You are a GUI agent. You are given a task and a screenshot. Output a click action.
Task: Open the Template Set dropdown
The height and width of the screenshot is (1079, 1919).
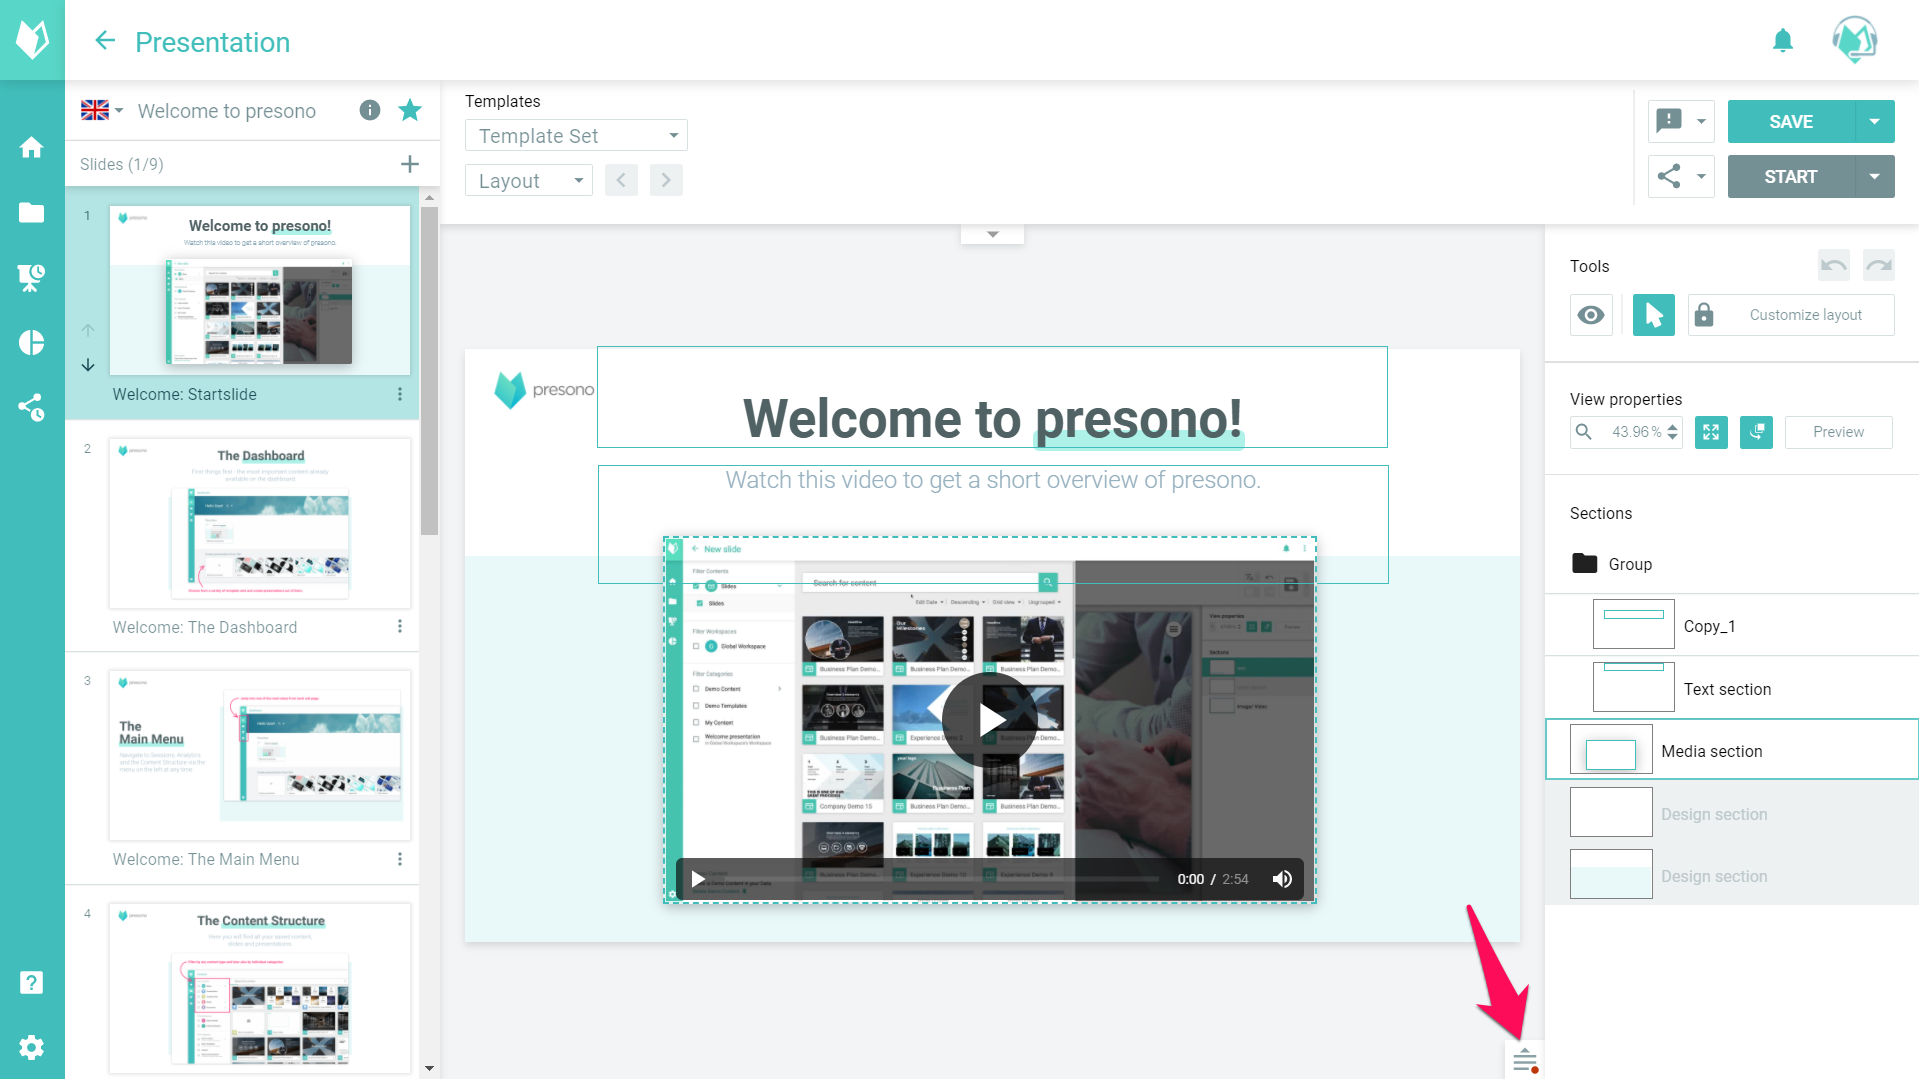tap(576, 136)
